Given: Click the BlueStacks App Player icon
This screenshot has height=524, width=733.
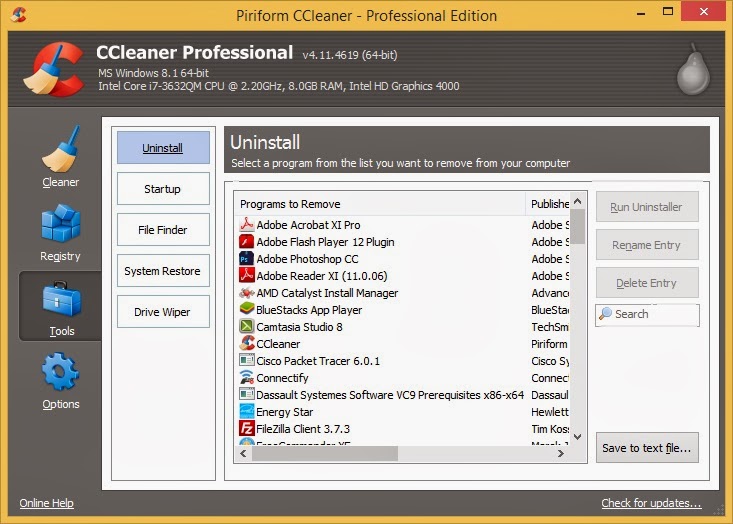Looking at the screenshot, I should coord(246,309).
